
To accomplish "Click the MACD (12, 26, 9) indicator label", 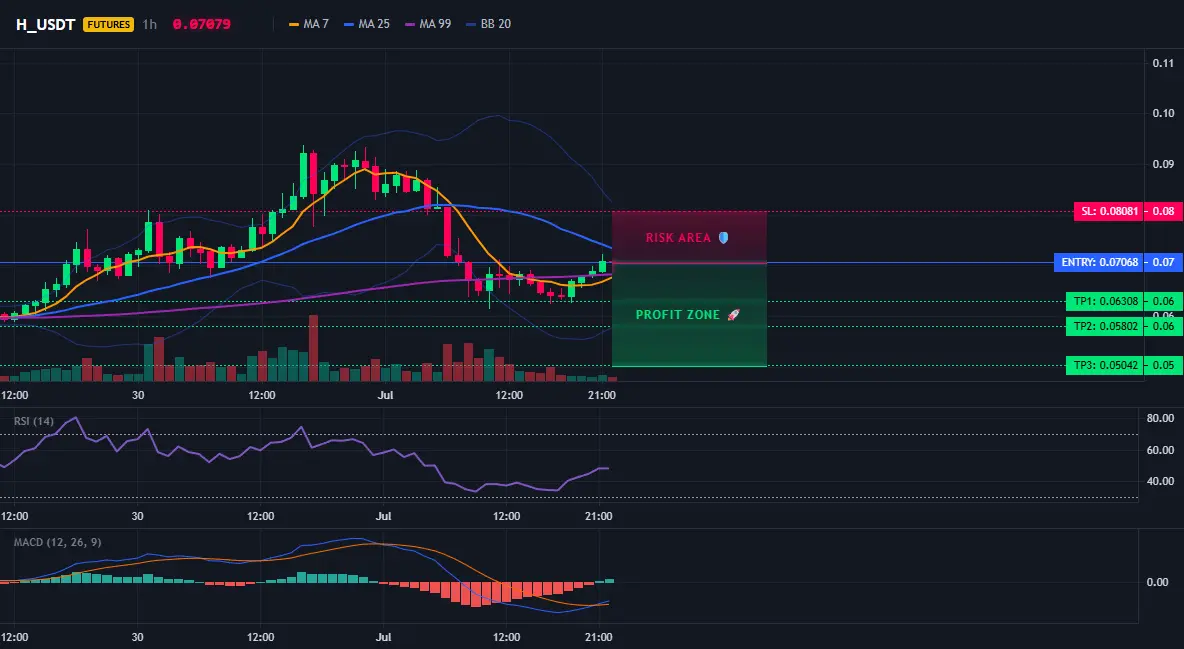I will 57,542.
